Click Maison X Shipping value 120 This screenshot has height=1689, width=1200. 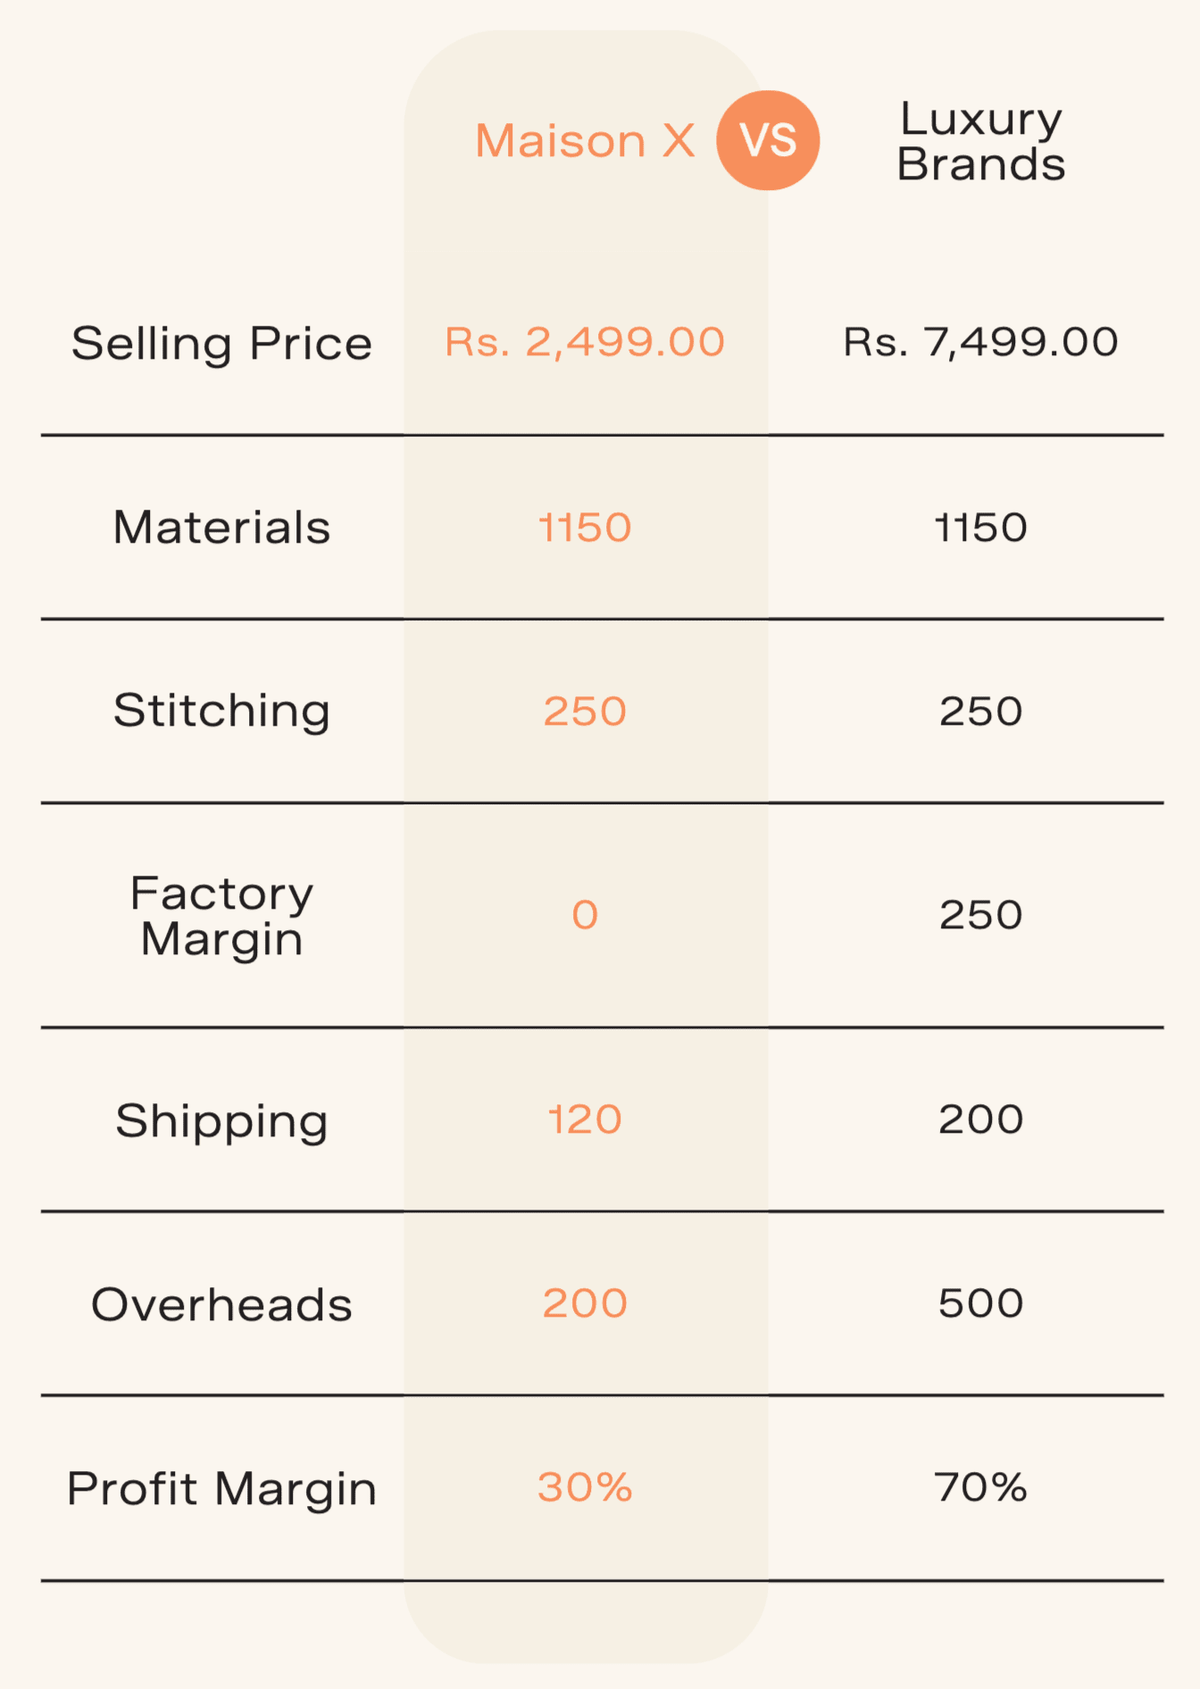click(x=585, y=1120)
